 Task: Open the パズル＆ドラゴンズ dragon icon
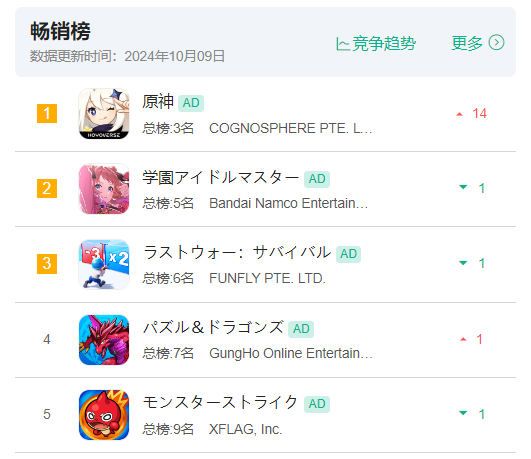click(104, 339)
